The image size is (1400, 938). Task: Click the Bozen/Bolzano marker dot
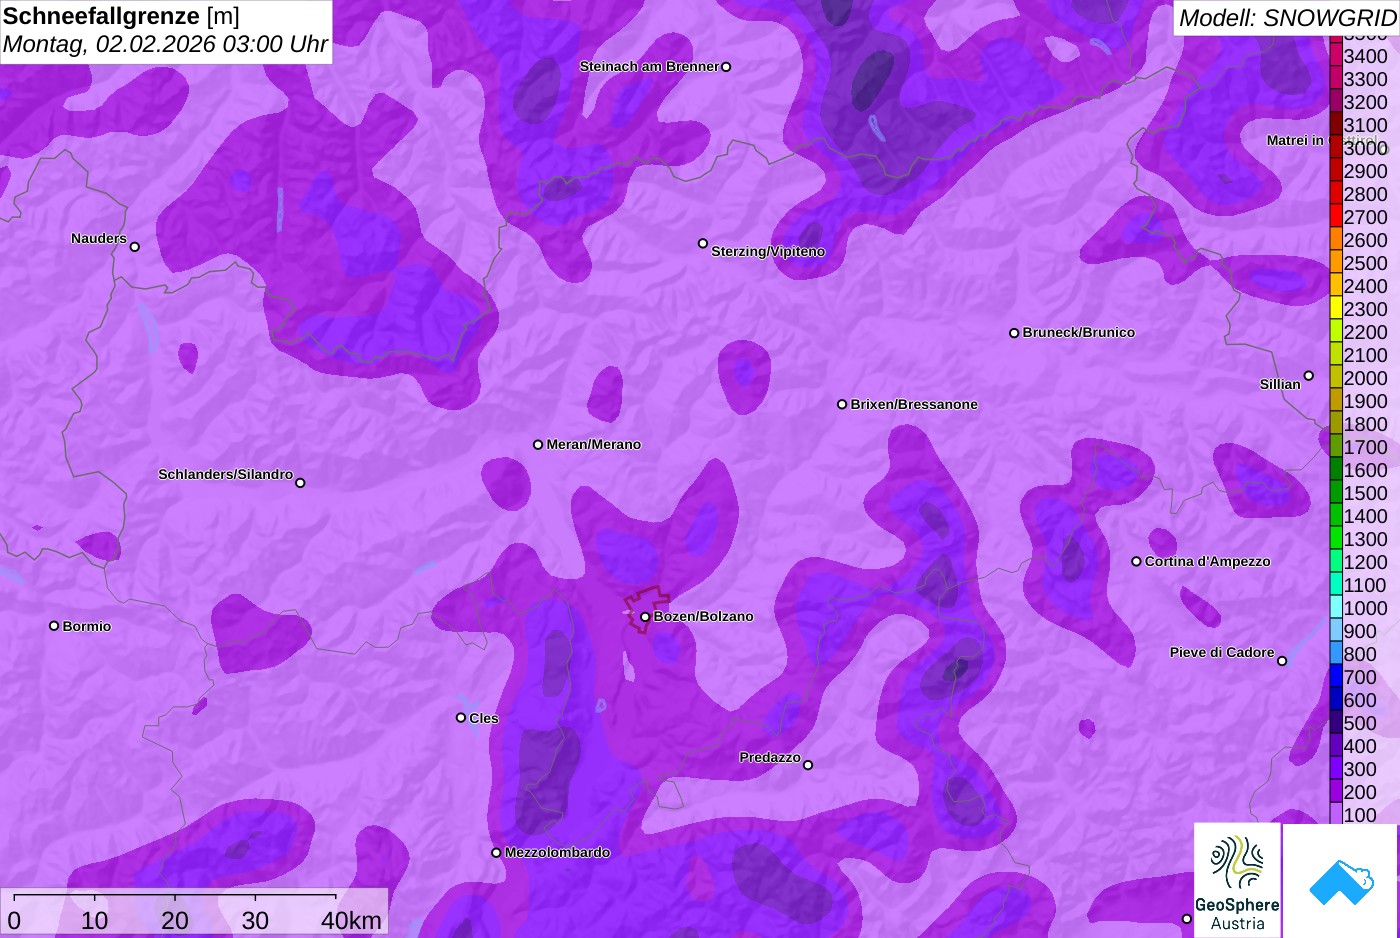[645, 617]
